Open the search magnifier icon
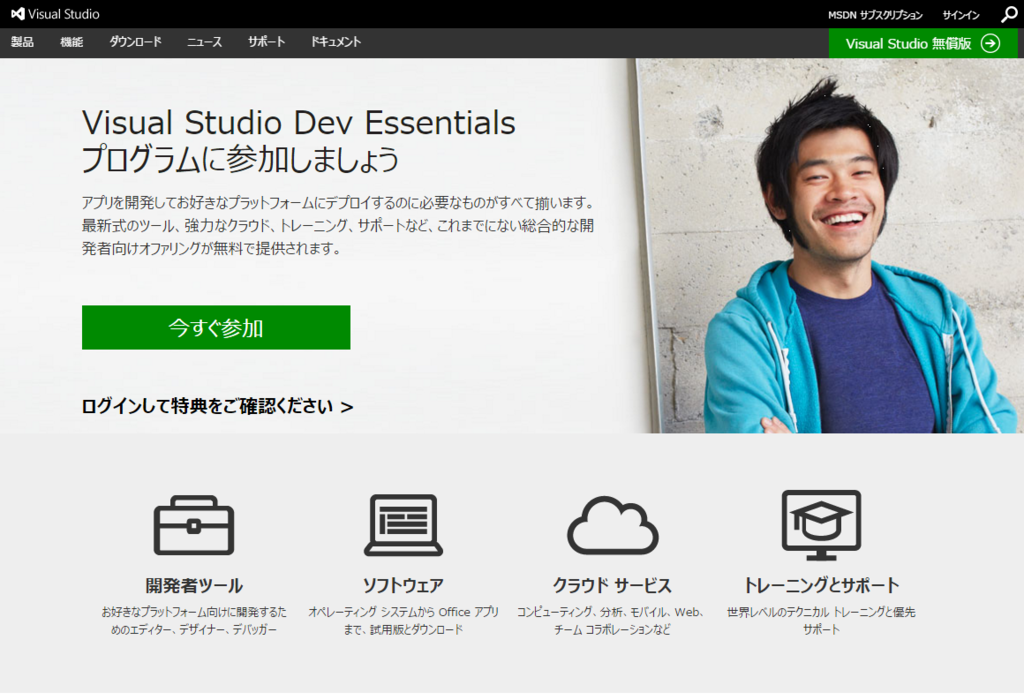The width and height of the screenshot is (1024, 700). pyautogui.click(x=1009, y=14)
